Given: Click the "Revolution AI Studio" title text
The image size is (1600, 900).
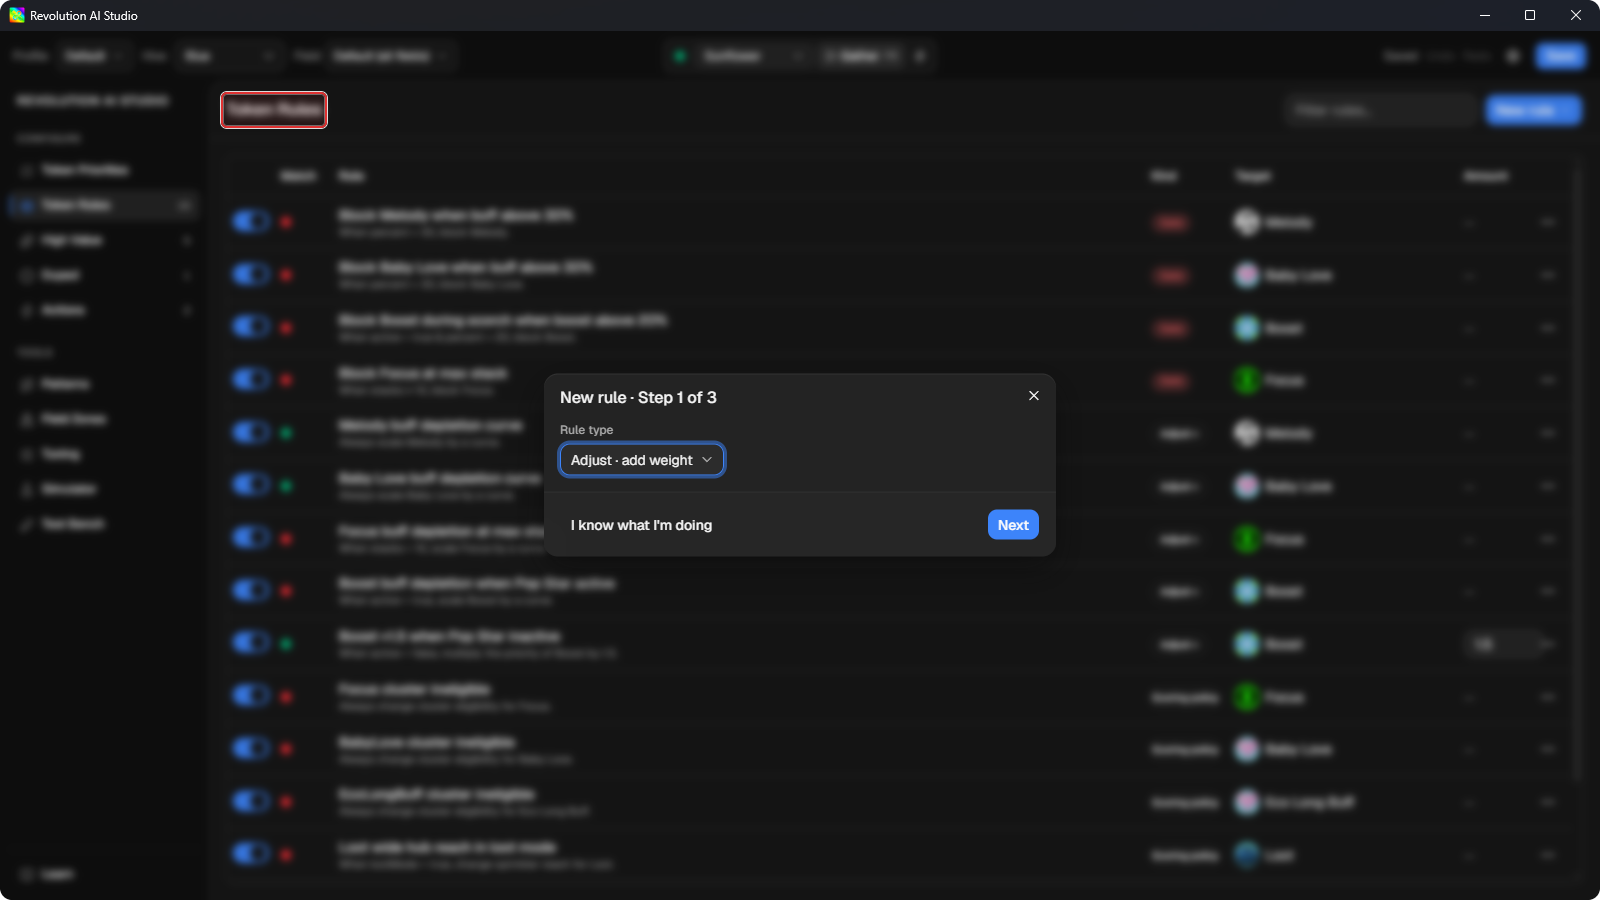Looking at the screenshot, I should point(84,16).
